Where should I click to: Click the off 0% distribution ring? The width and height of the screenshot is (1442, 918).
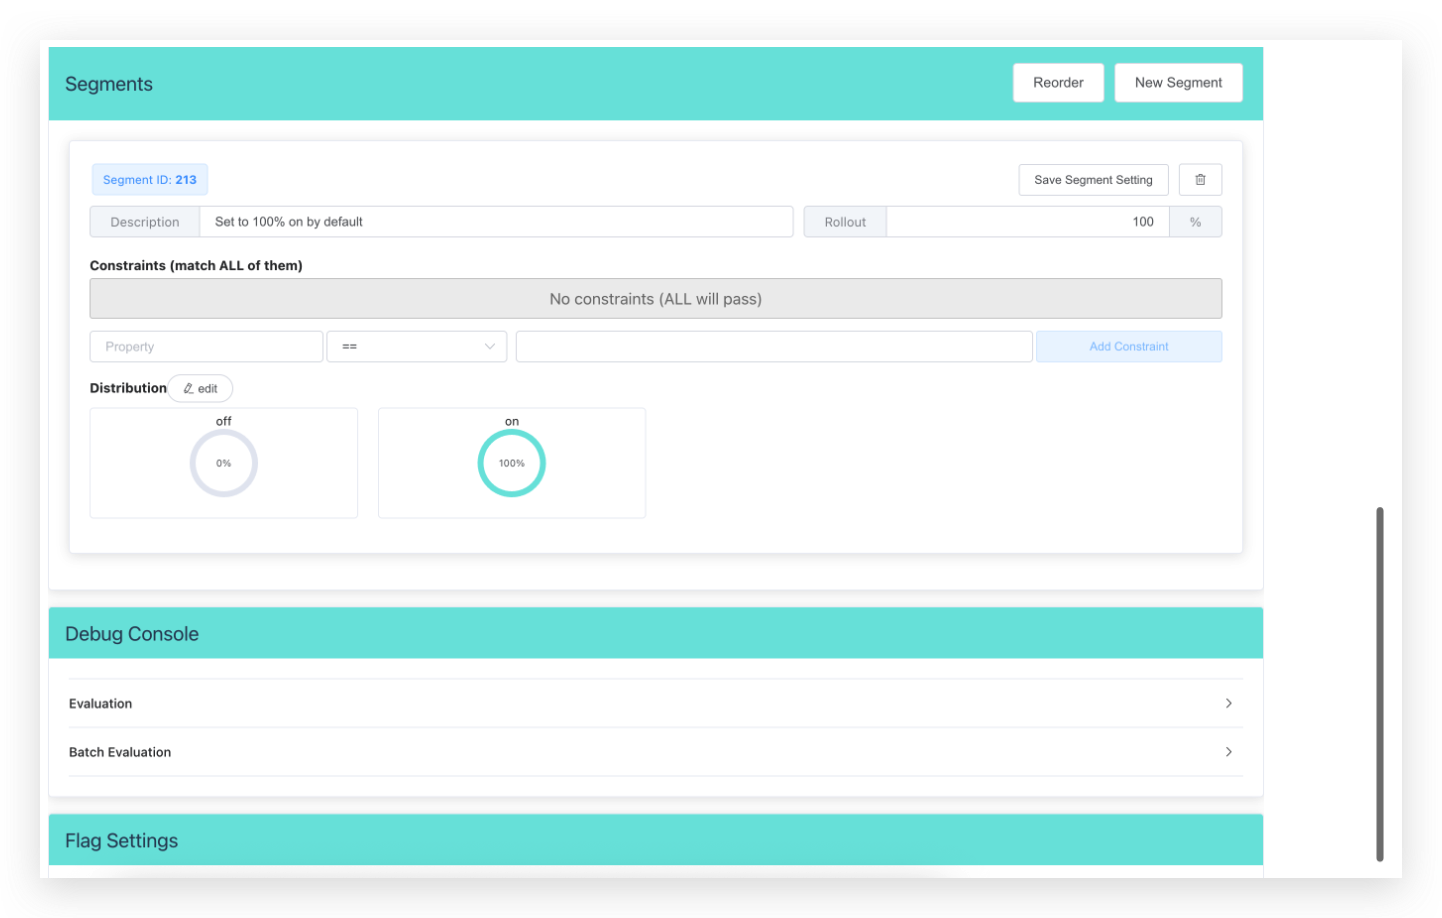(224, 463)
